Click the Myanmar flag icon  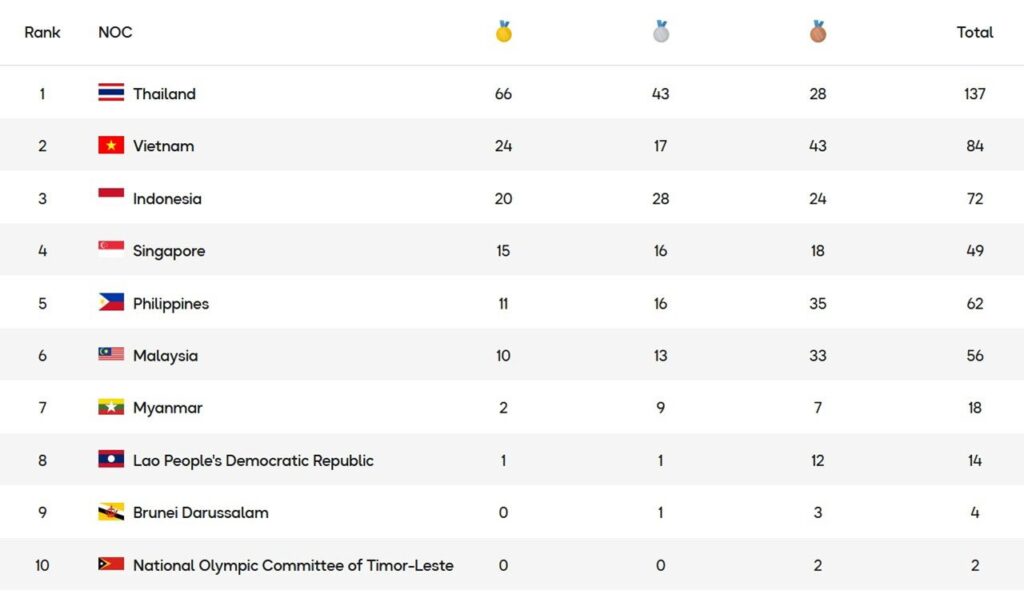click(x=111, y=408)
